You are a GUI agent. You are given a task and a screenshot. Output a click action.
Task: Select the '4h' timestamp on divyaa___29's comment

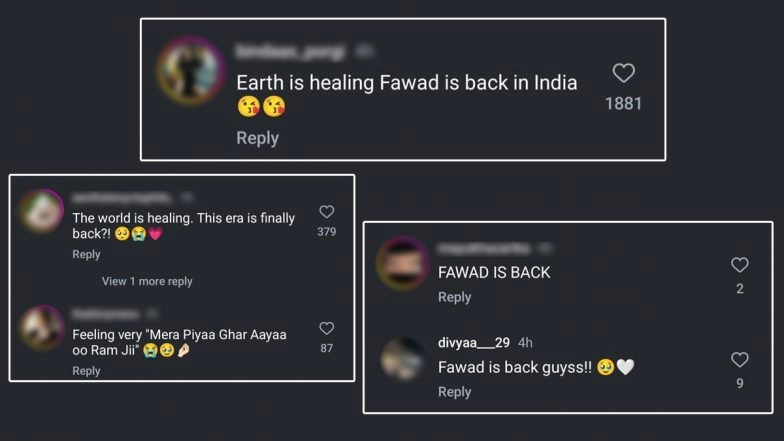525,342
